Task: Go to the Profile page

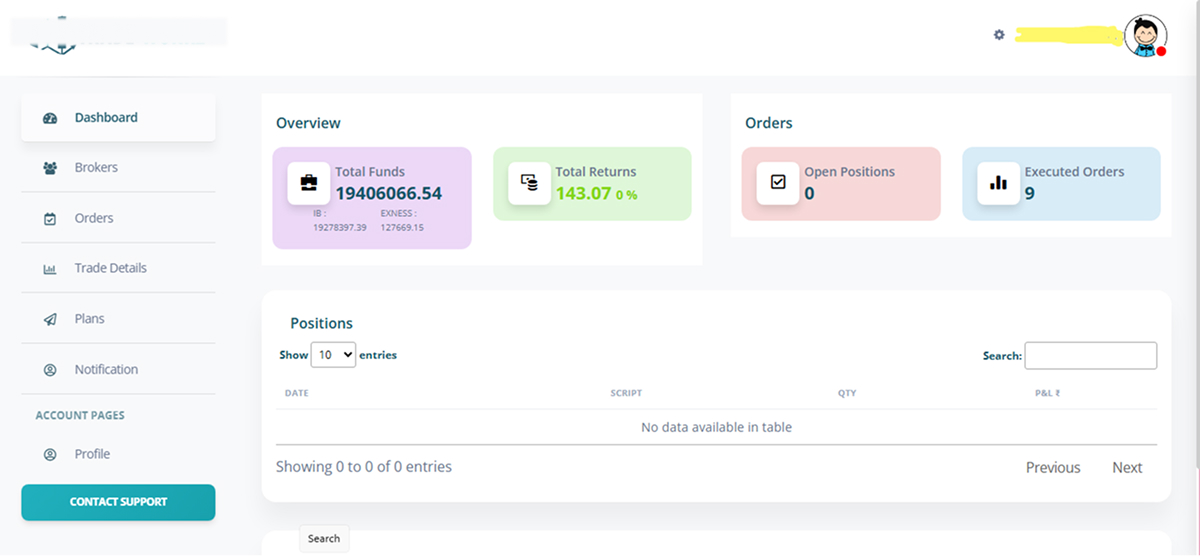Action: tap(118, 454)
